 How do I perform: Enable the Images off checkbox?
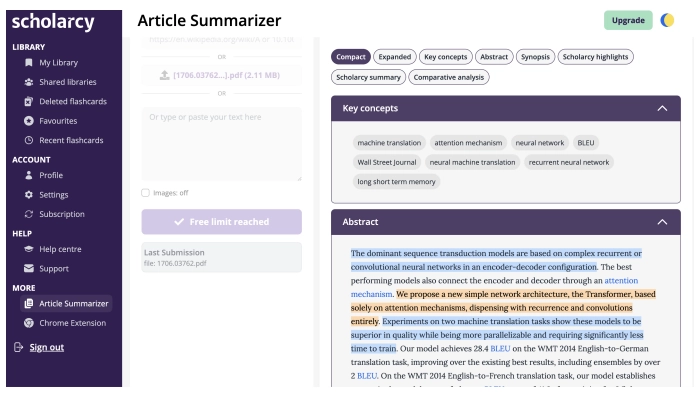(x=146, y=193)
